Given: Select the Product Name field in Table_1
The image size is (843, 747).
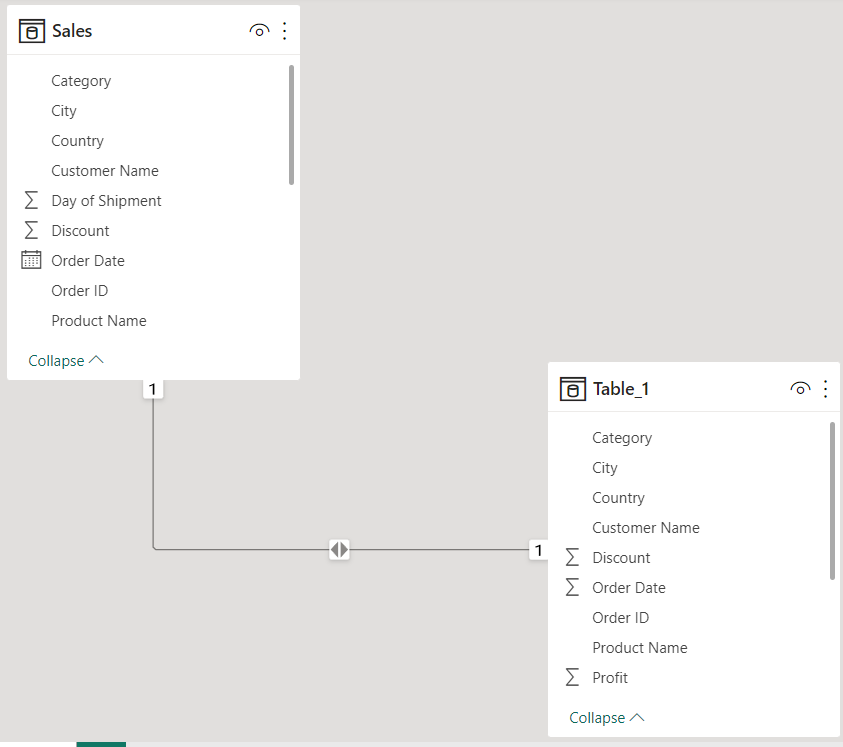Looking at the screenshot, I should tap(639, 647).
